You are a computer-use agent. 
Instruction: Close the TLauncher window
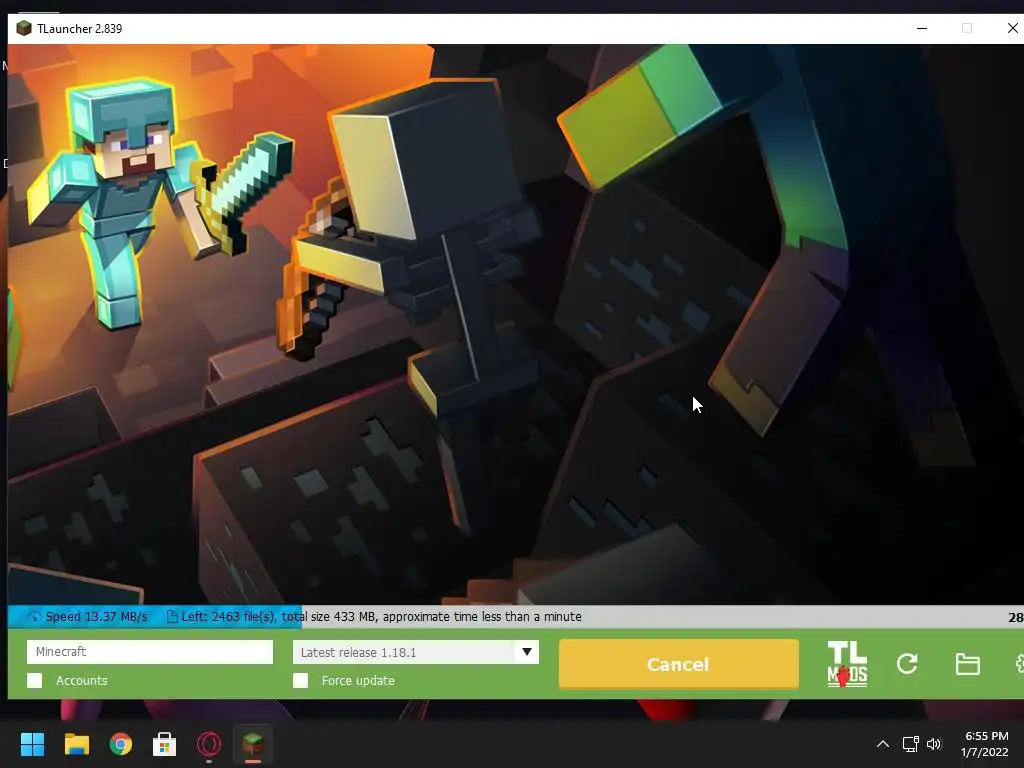click(1012, 28)
